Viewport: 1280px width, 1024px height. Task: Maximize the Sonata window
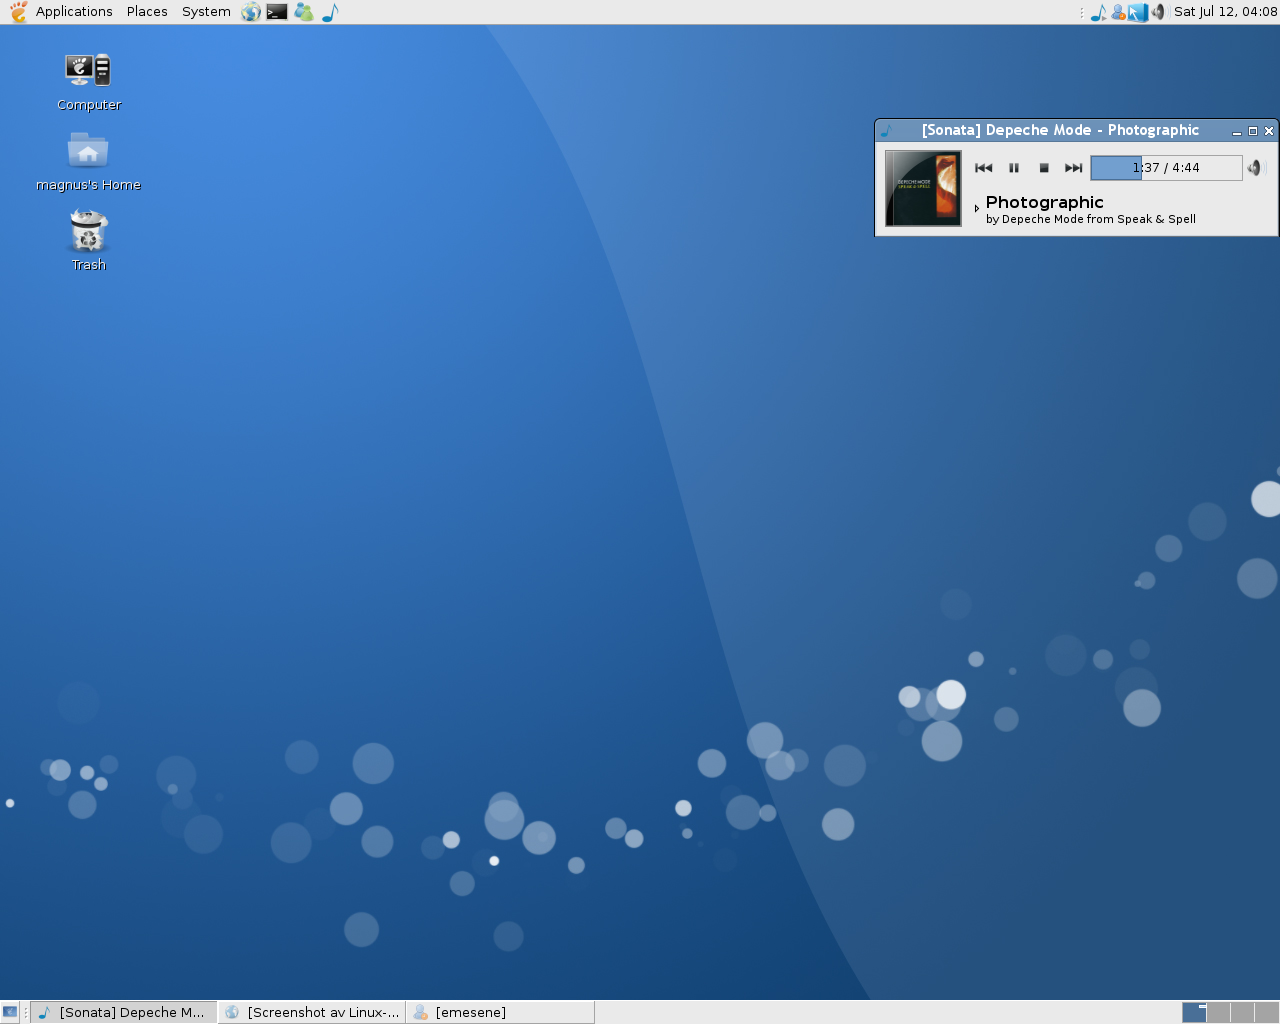(x=1253, y=131)
